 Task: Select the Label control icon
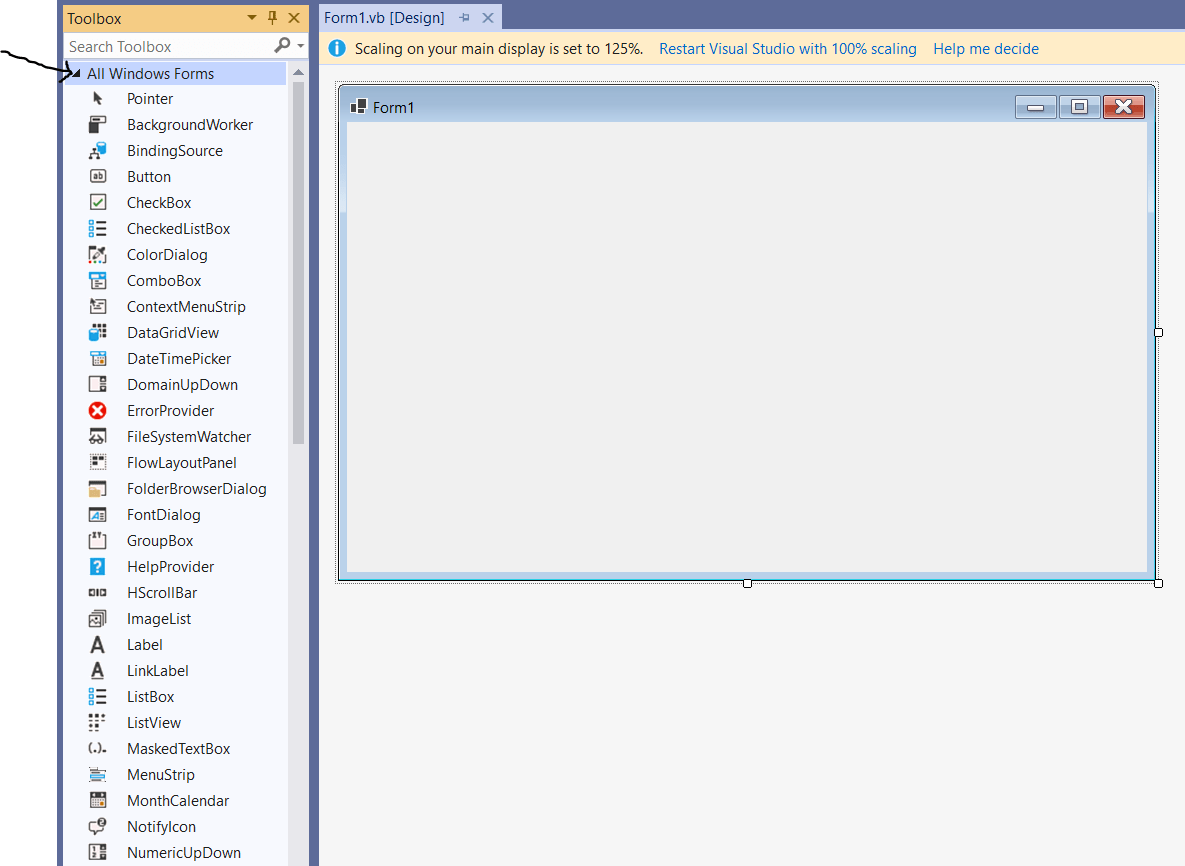pyautogui.click(x=97, y=645)
